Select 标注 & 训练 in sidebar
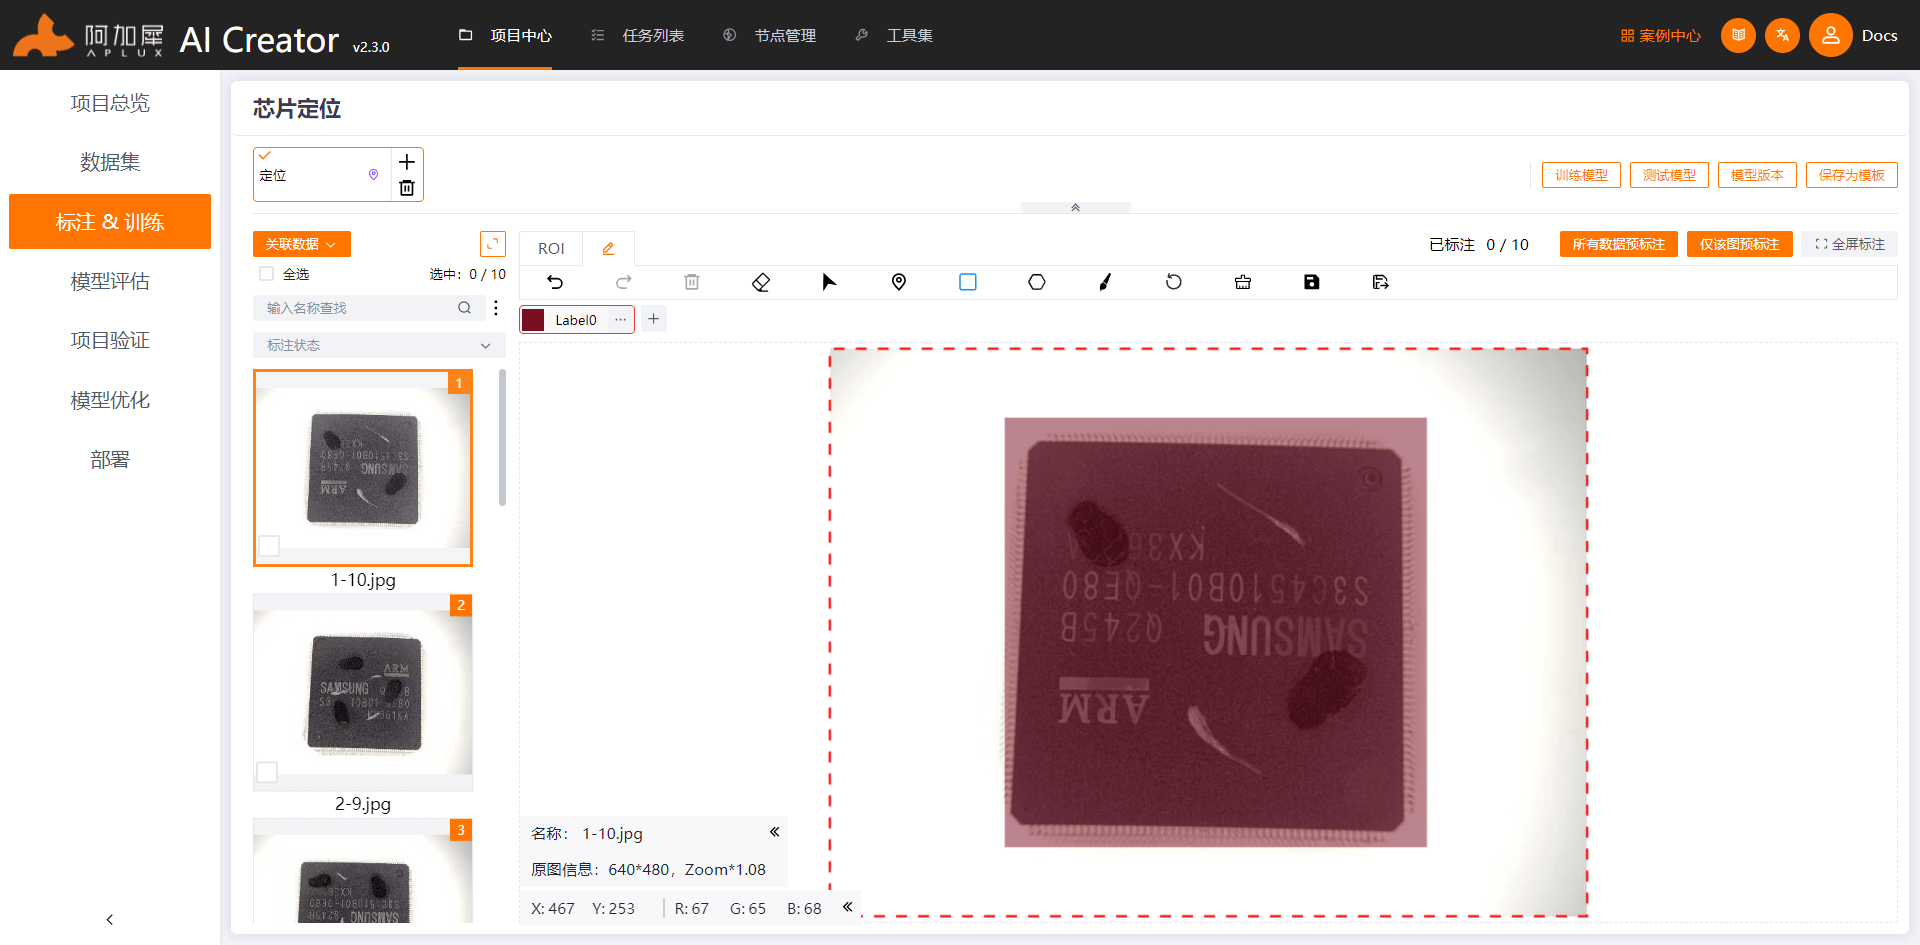The image size is (1920, 945). click(x=110, y=222)
